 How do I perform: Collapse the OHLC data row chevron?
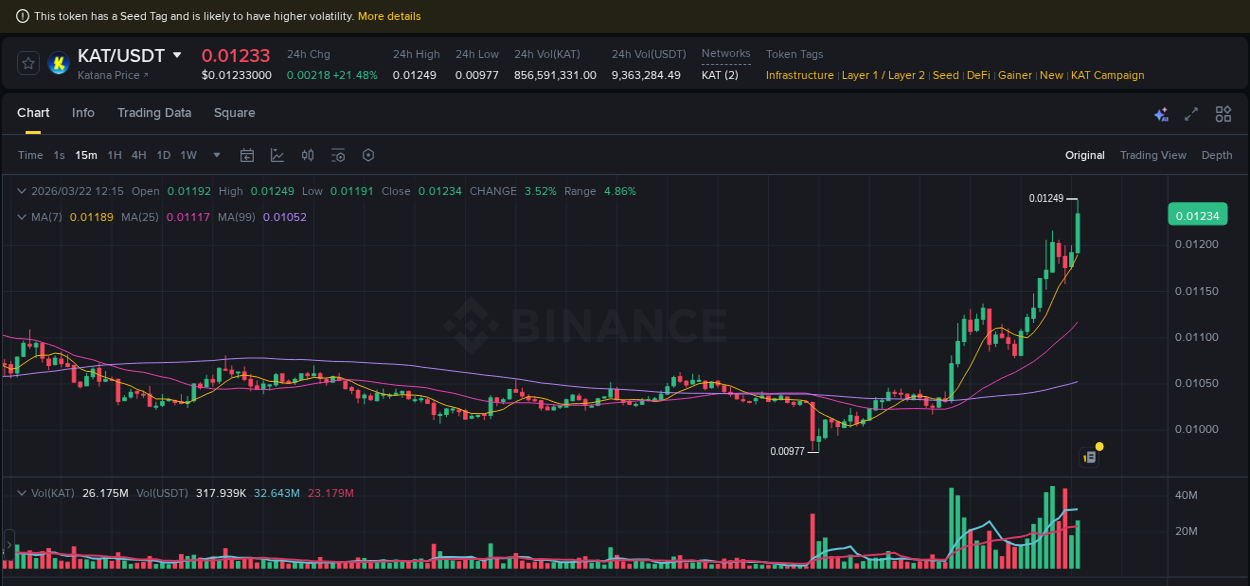[x=22, y=190]
